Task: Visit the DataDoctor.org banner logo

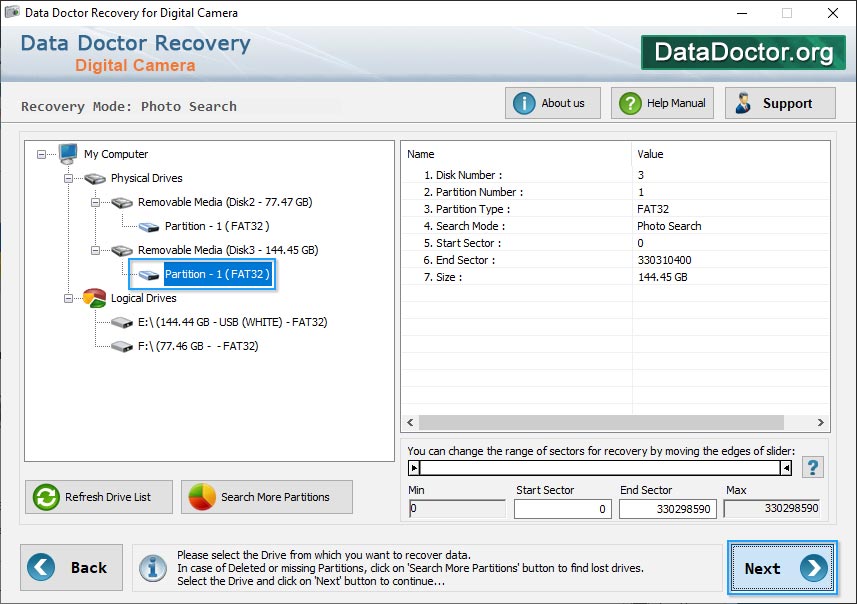Action: tap(743, 52)
